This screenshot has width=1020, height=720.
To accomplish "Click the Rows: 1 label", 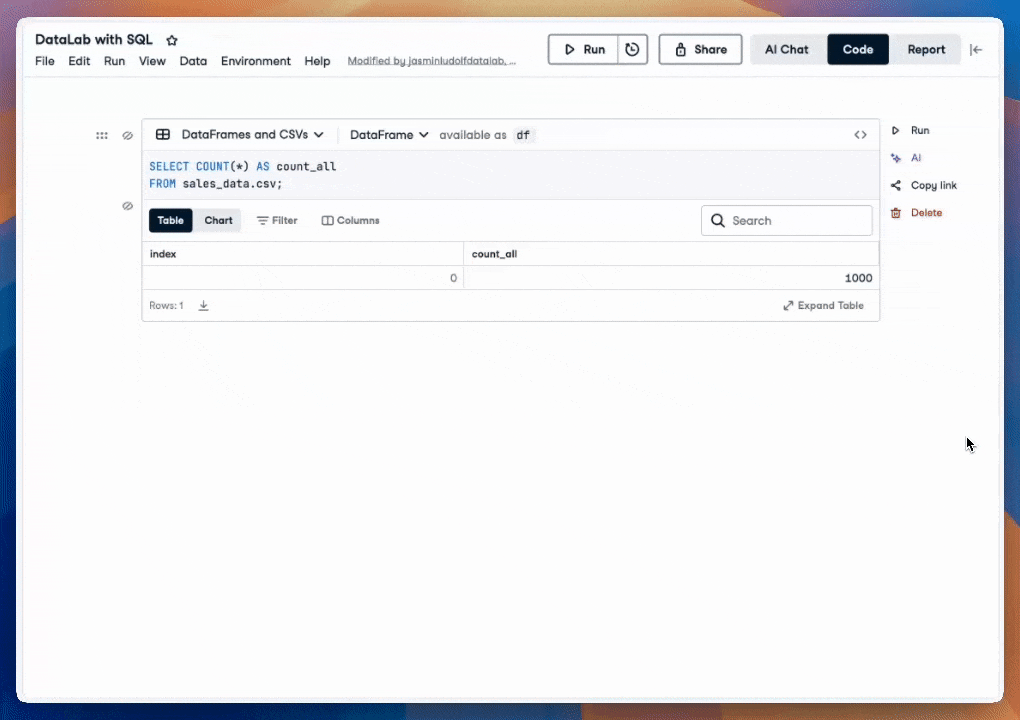I will [167, 305].
